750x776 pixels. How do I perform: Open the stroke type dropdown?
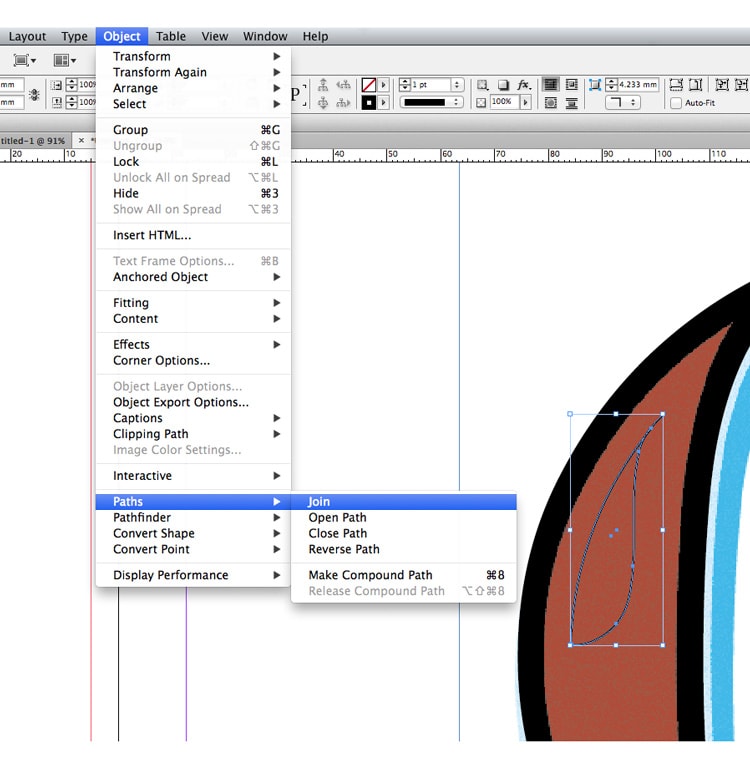click(x=431, y=102)
